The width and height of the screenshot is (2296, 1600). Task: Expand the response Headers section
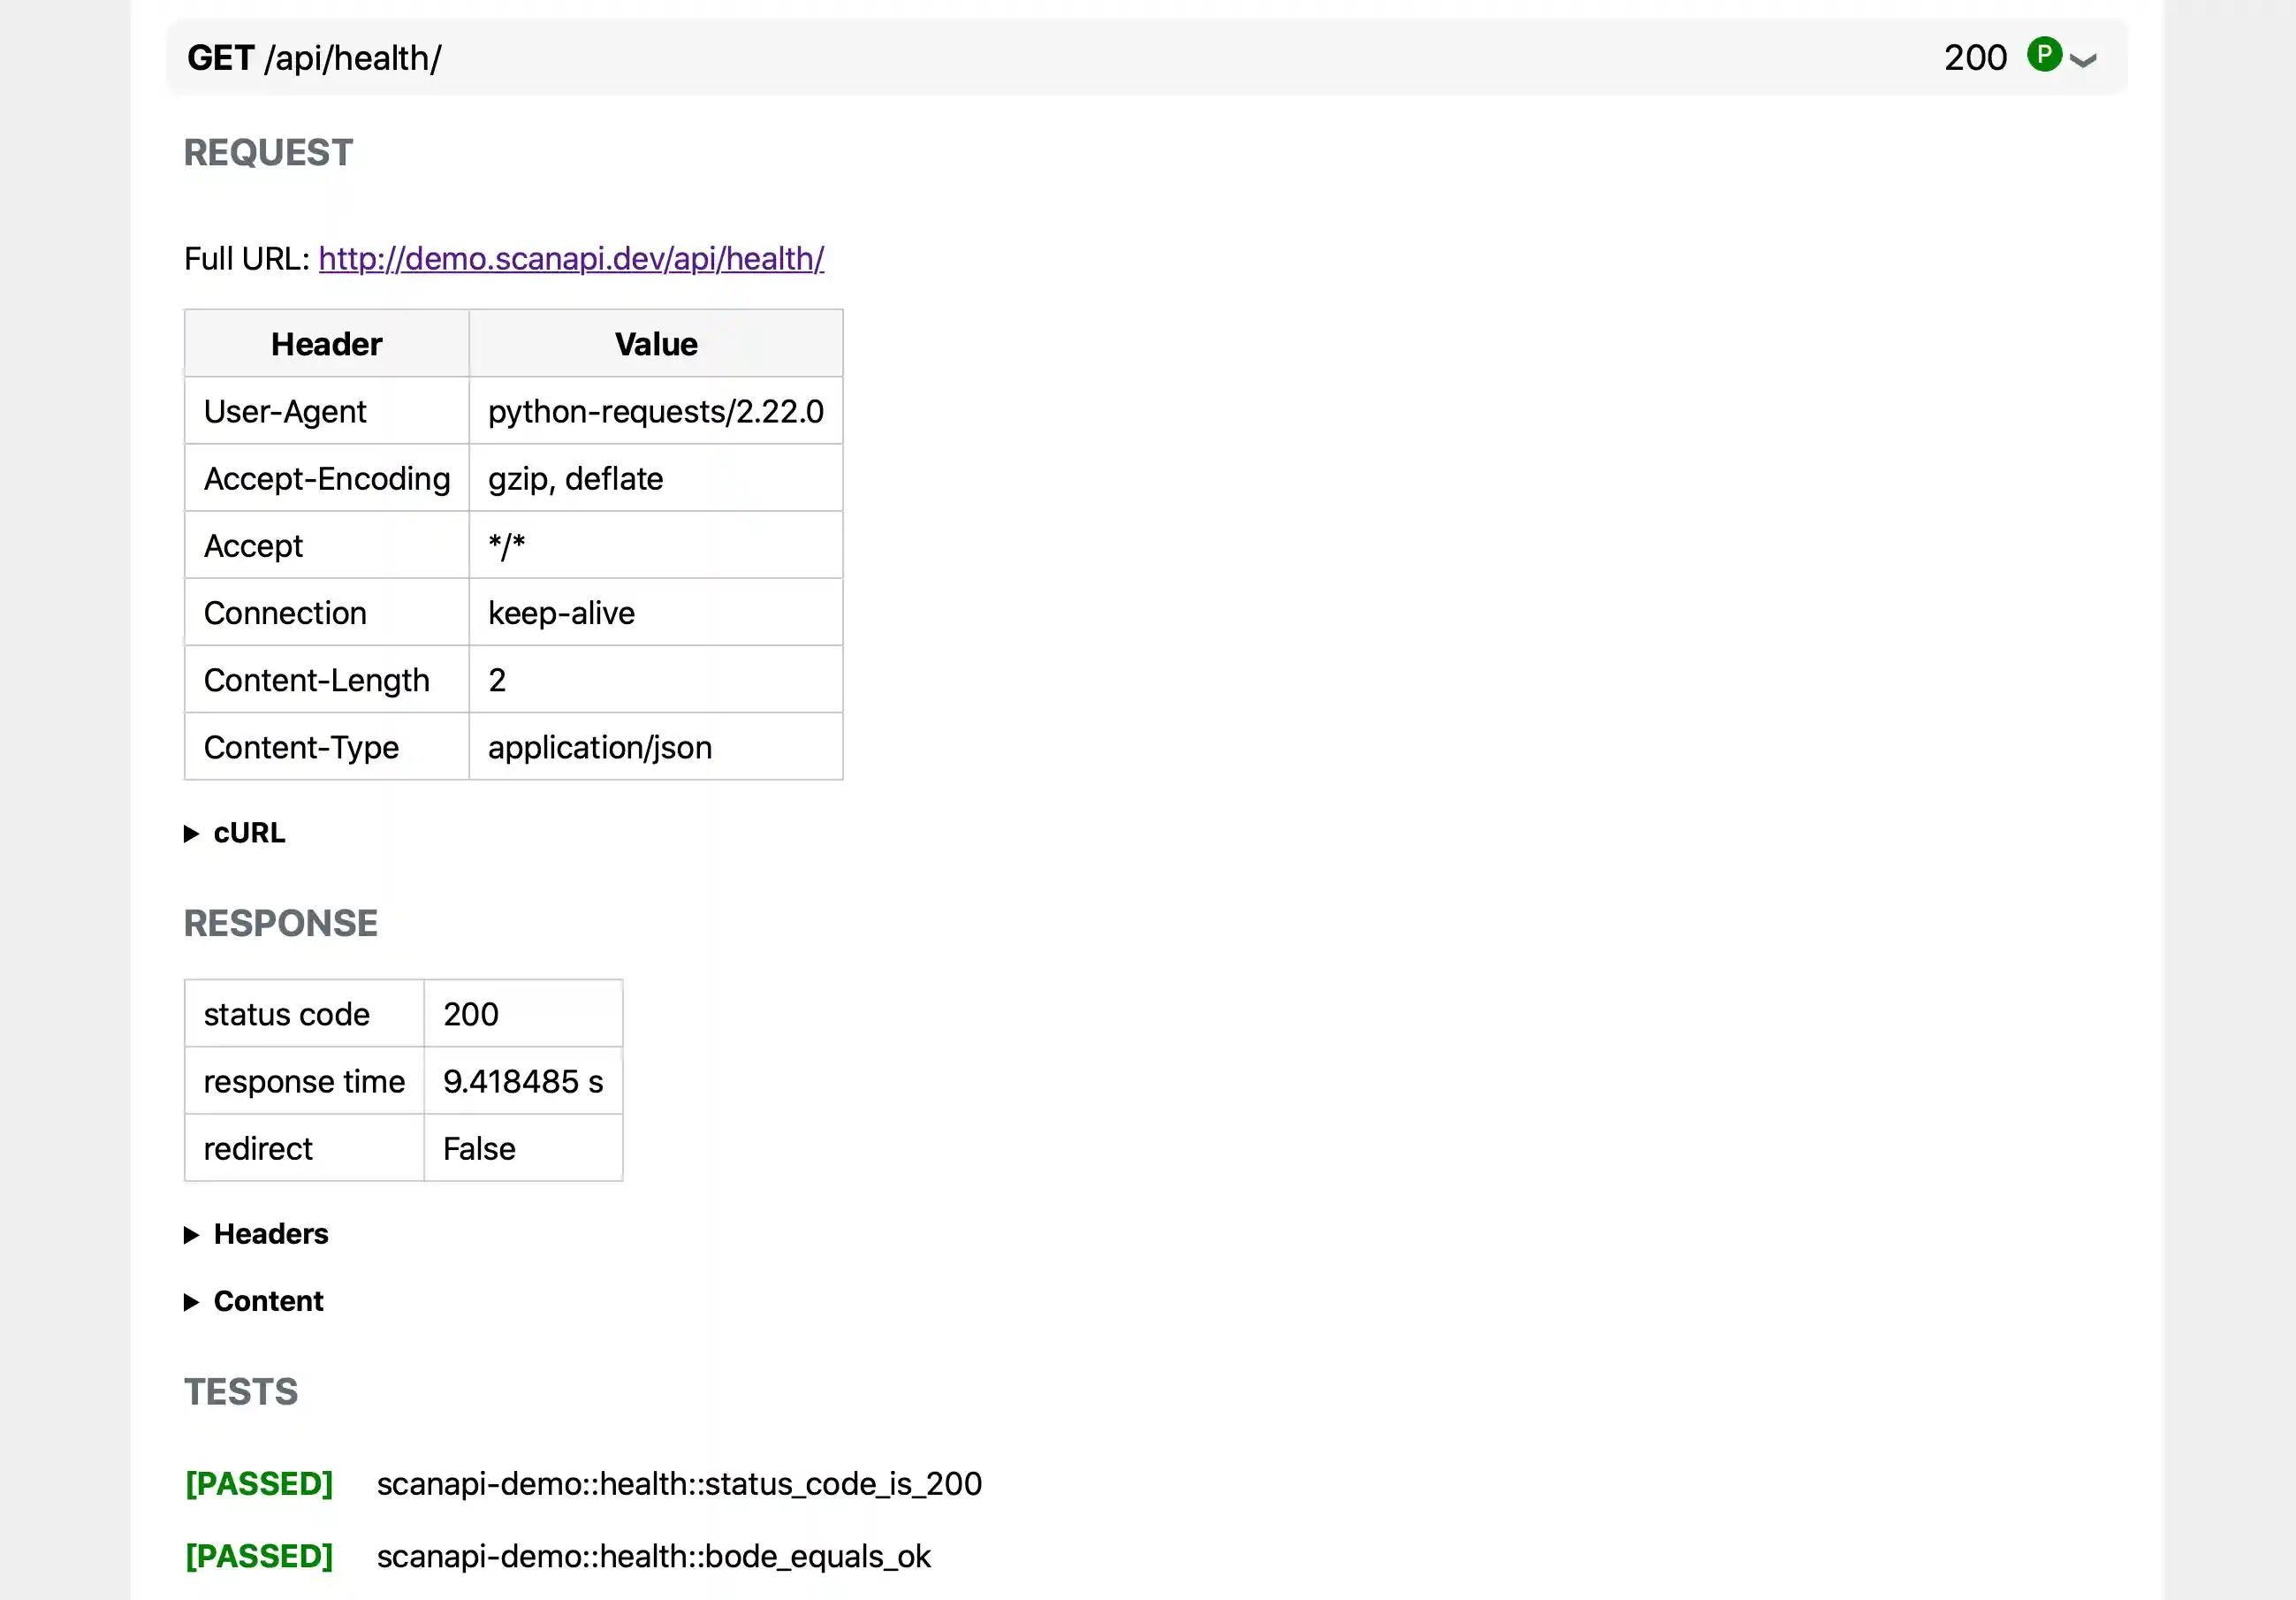[270, 1234]
